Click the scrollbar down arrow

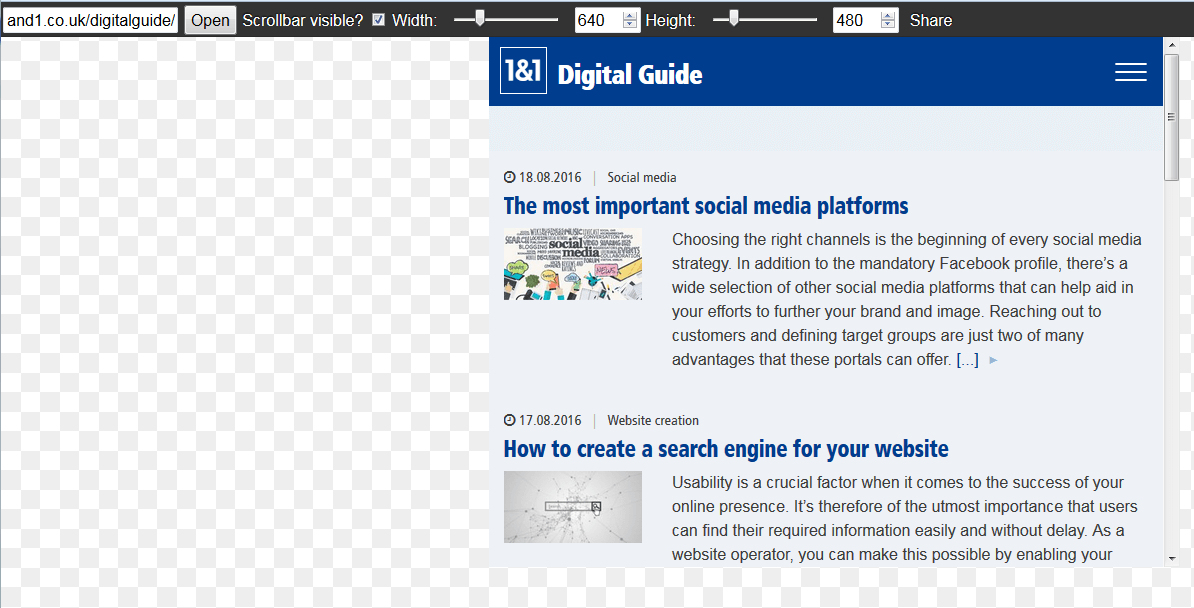(x=1172, y=558)
